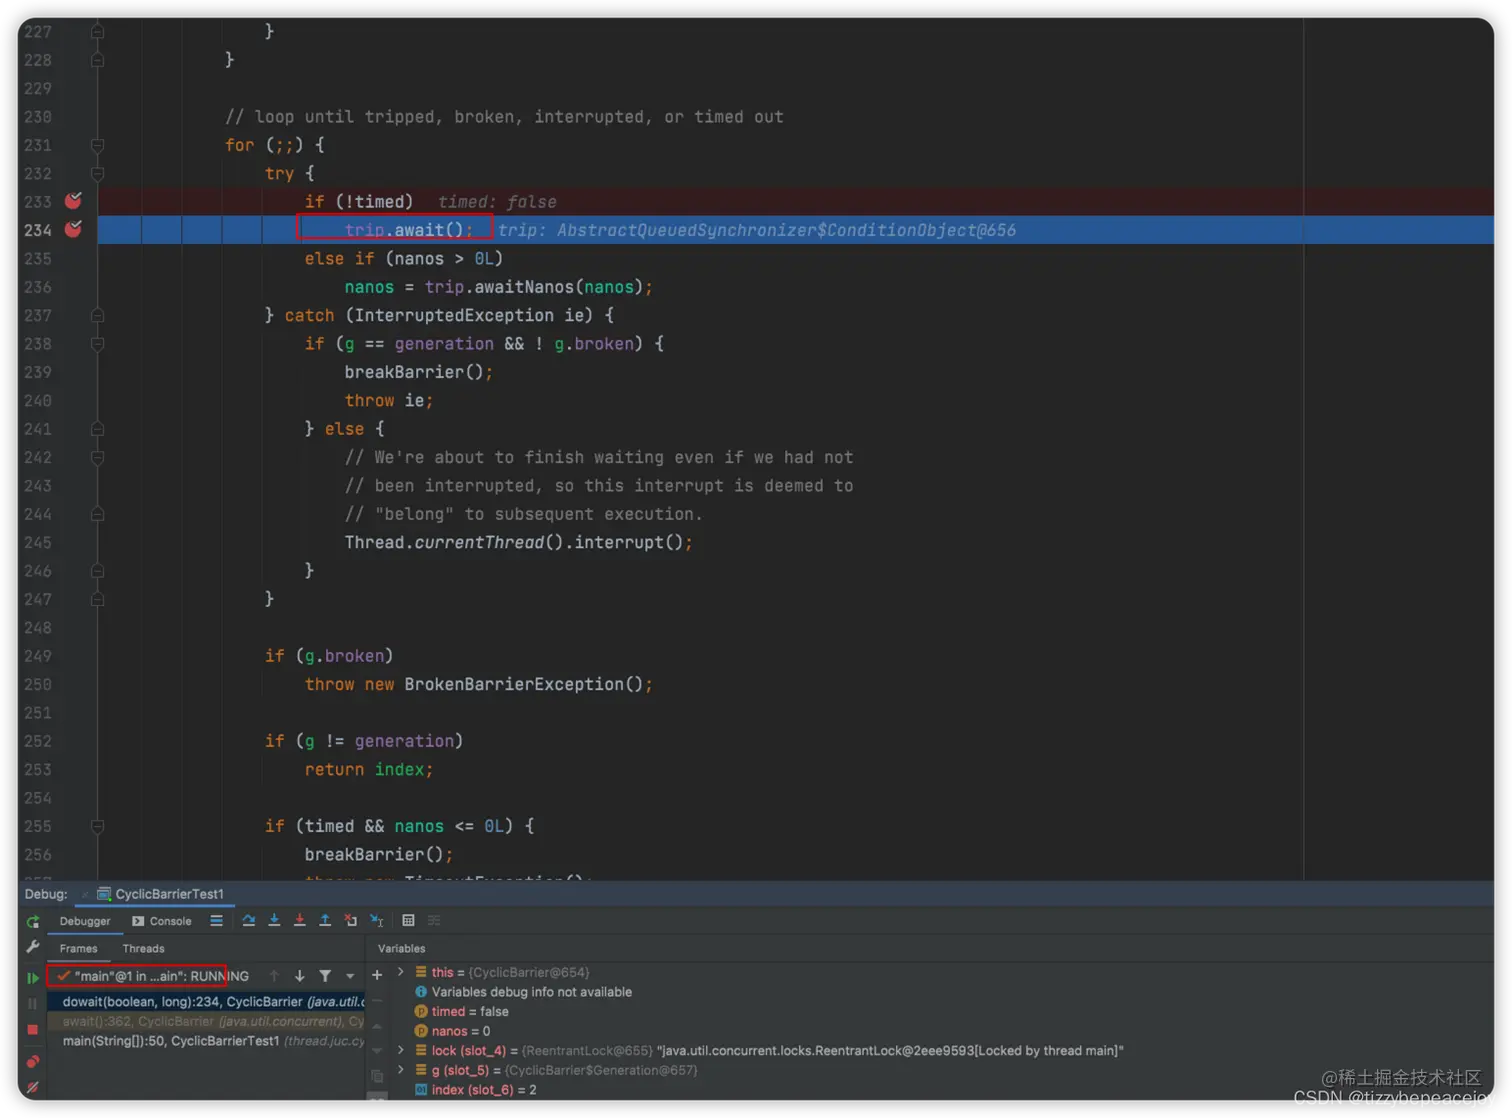Click the Step Over arrow icon
Image resolution: width=1512 pixels, height=1118 pixels.
pyautogui.click(x=248, y=921)
